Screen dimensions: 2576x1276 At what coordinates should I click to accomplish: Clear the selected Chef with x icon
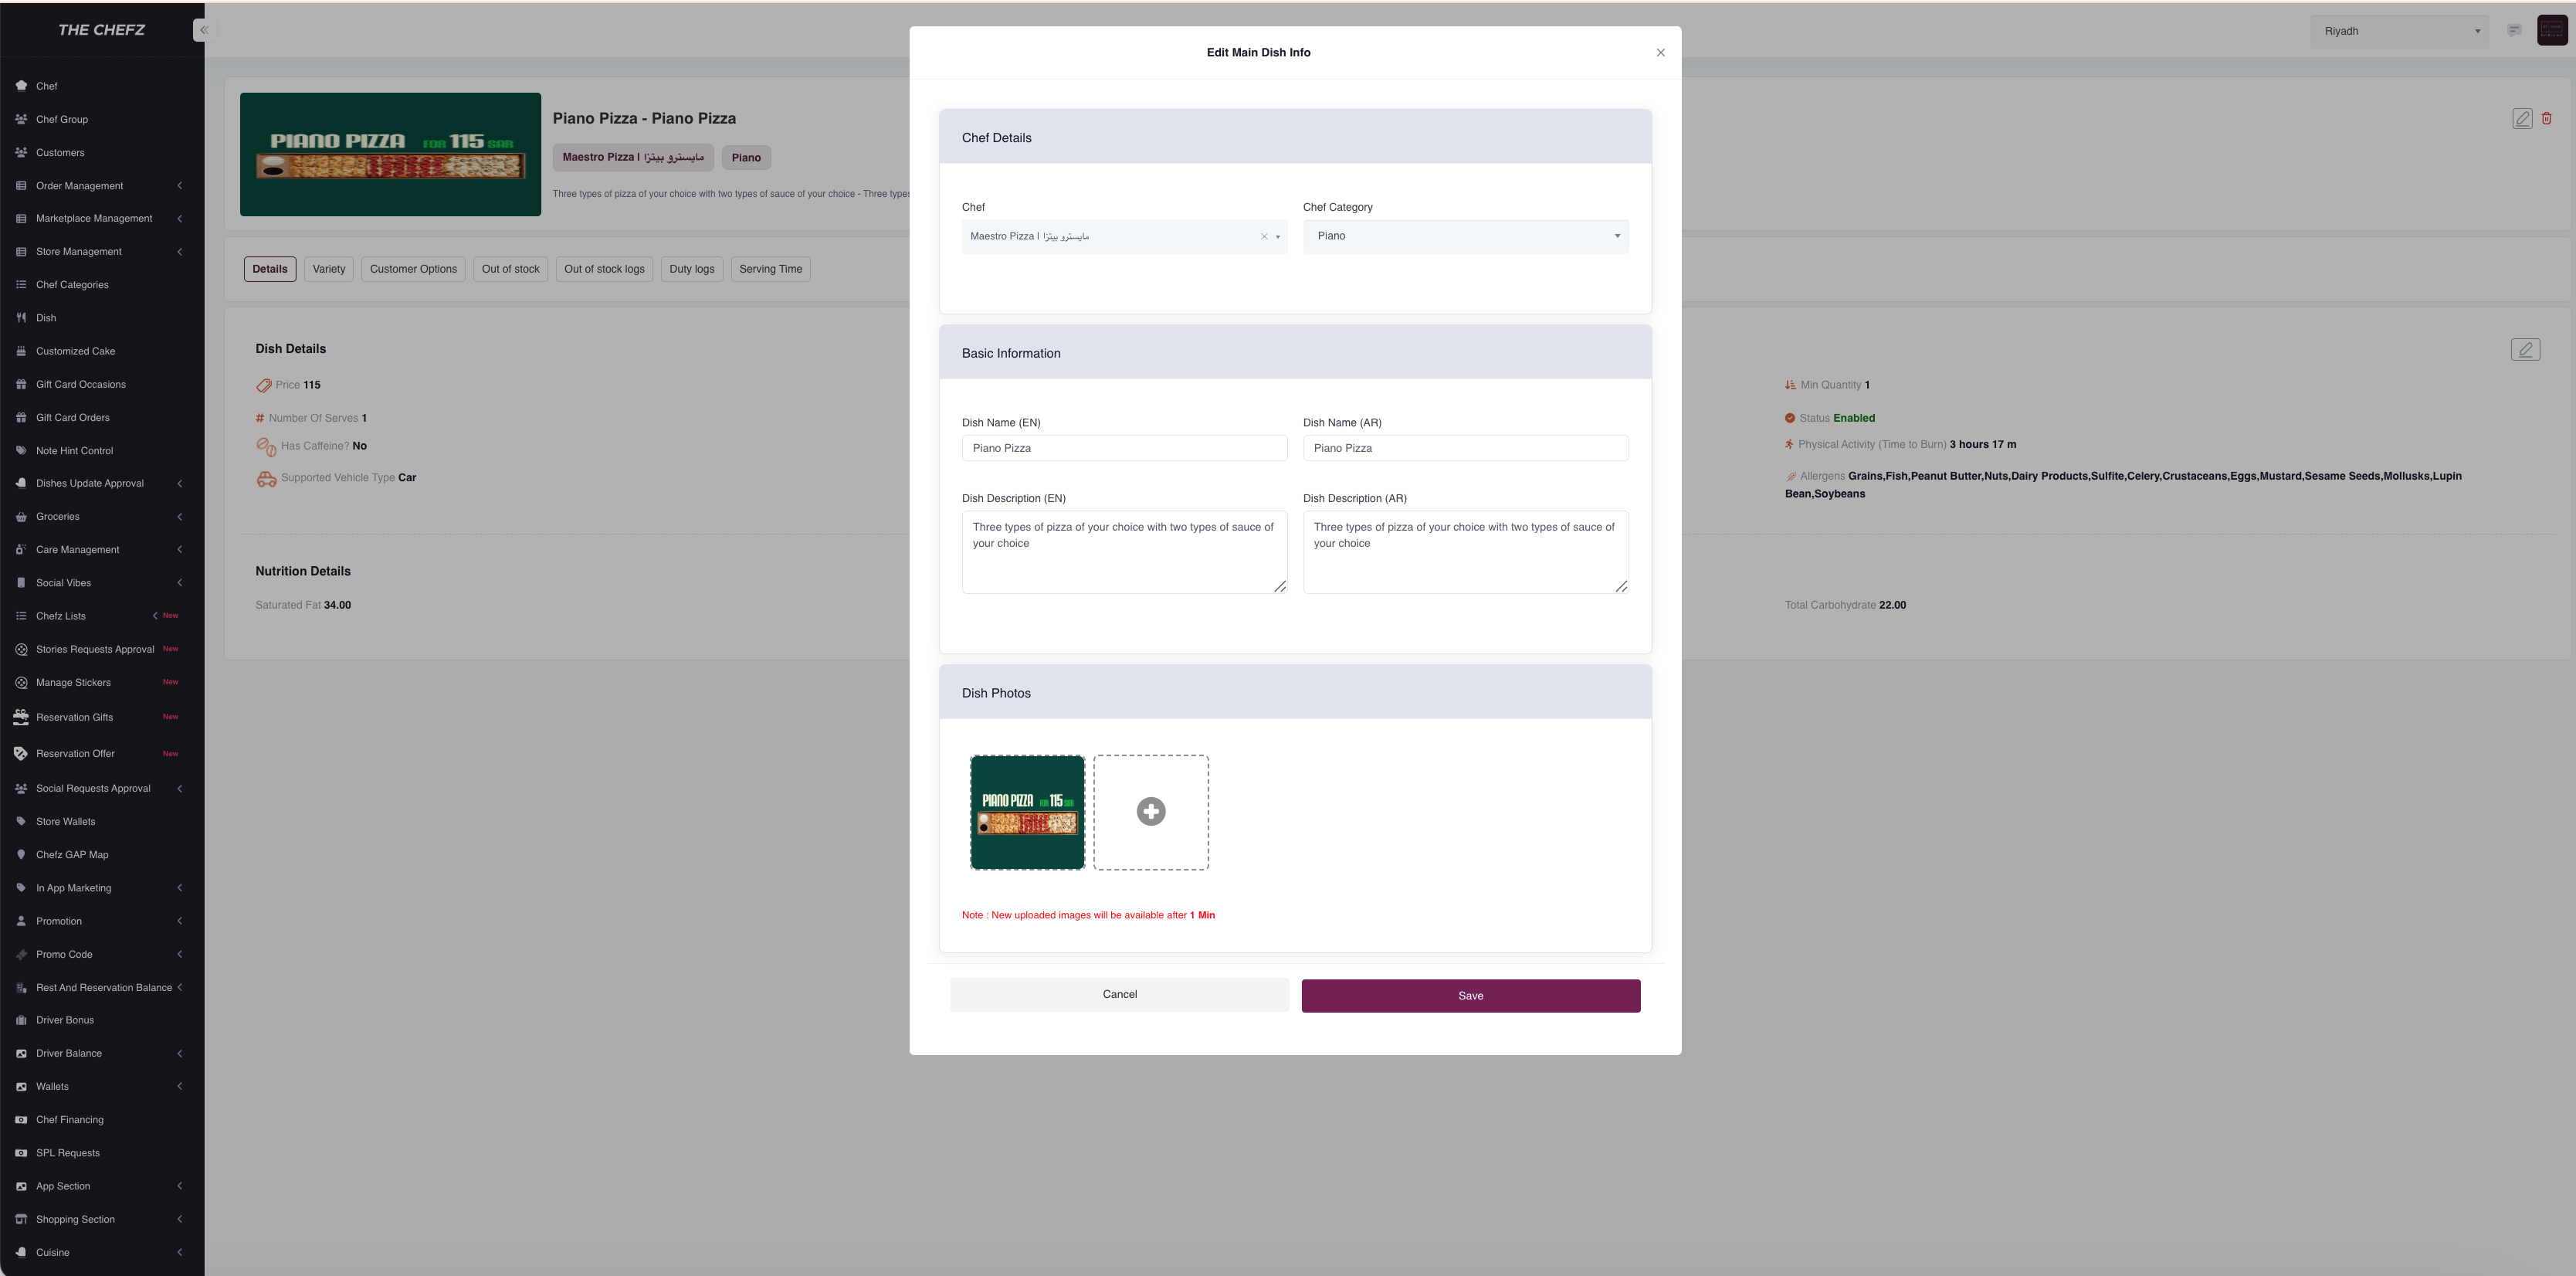1264,237
